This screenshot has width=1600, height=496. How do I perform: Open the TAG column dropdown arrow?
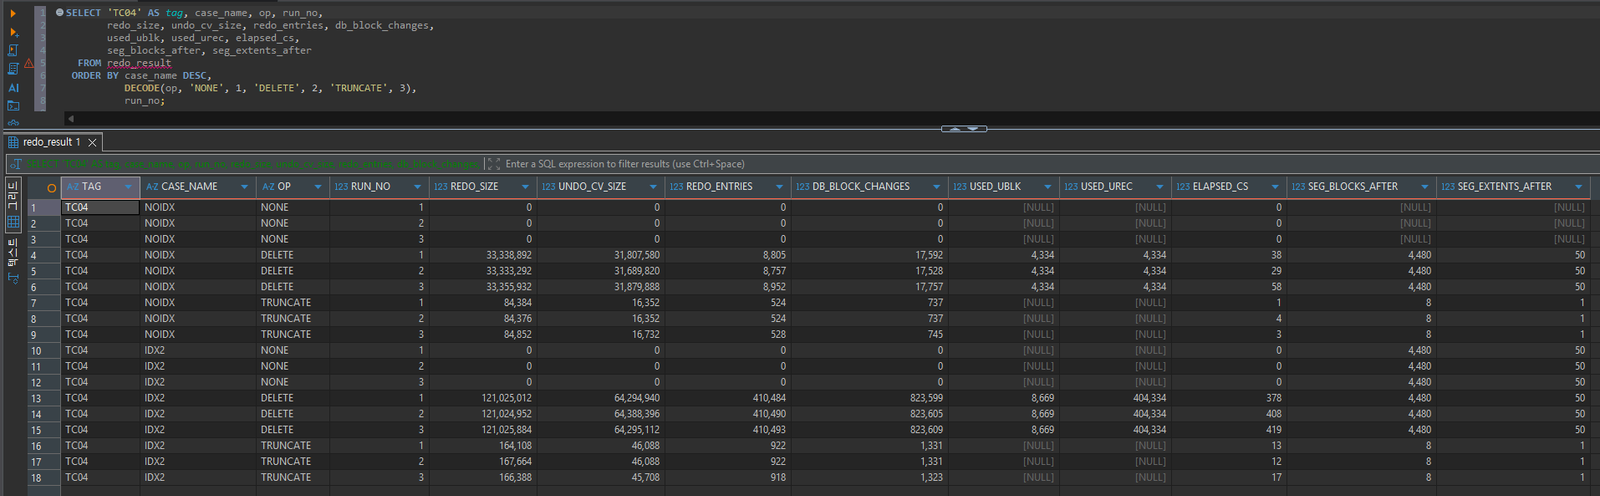(129, 187)
